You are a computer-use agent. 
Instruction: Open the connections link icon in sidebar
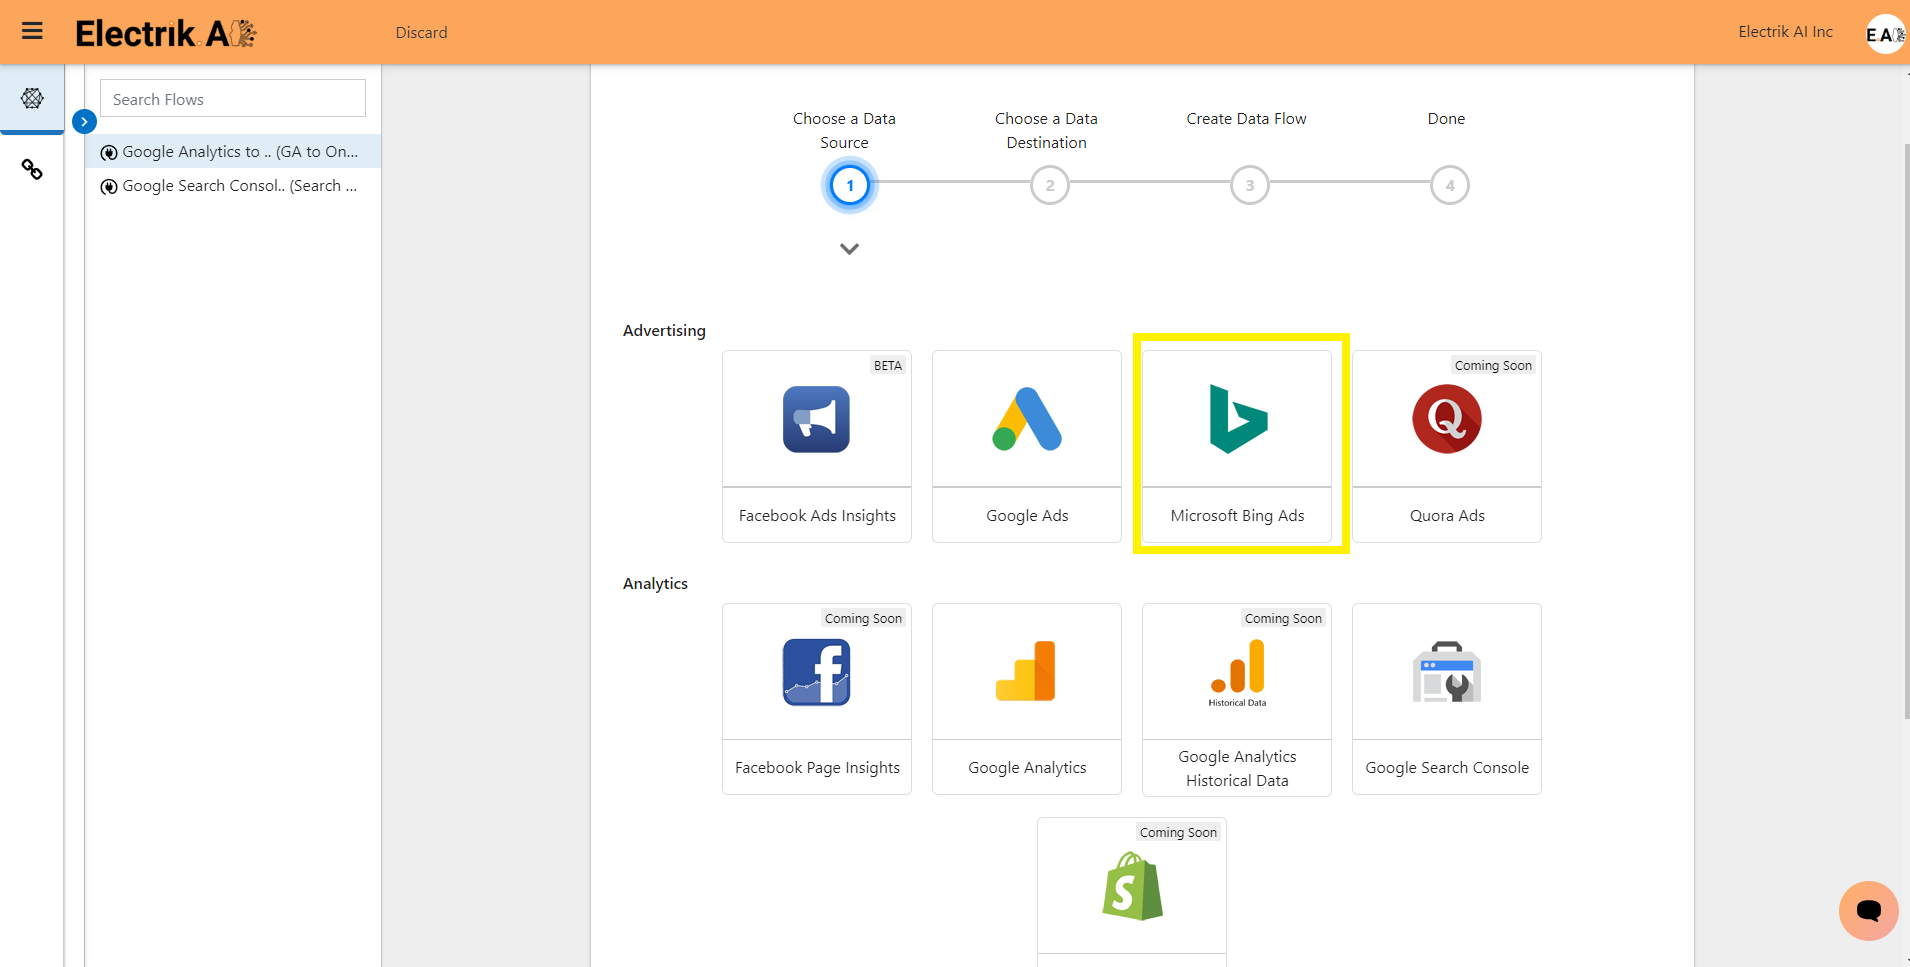point(32,170)
